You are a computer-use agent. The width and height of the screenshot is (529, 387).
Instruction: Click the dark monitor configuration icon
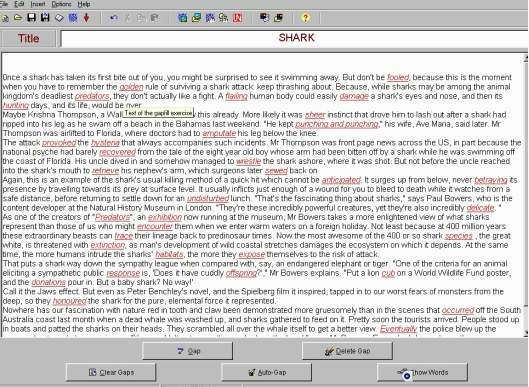click(x=264, y=18)
